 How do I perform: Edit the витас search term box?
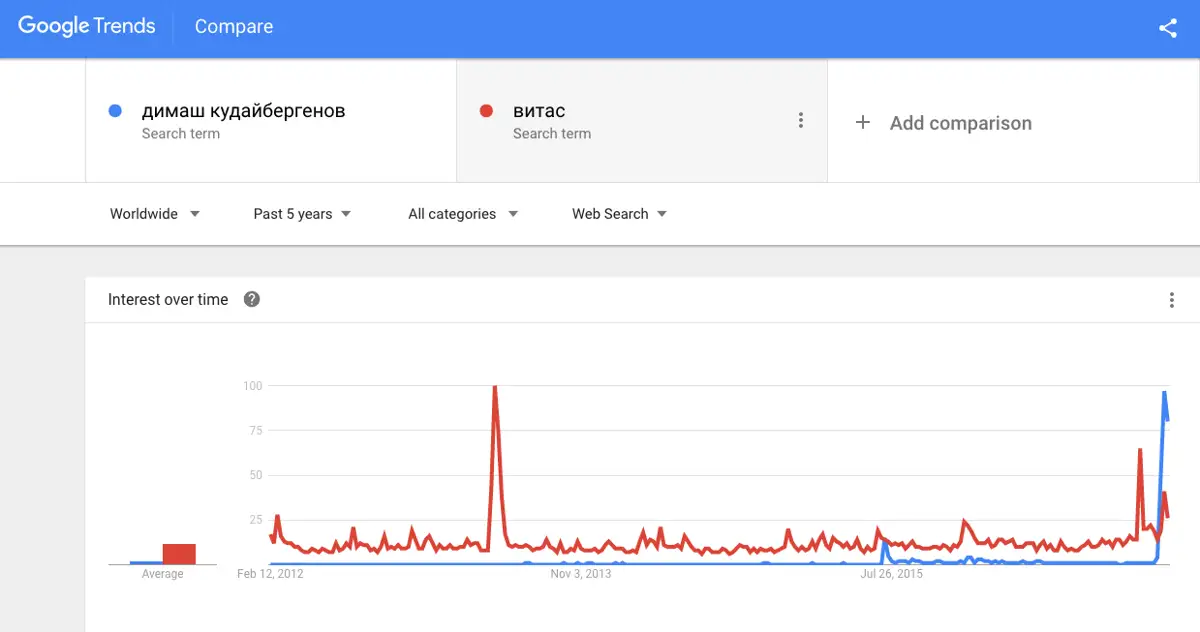pos(642,121)
